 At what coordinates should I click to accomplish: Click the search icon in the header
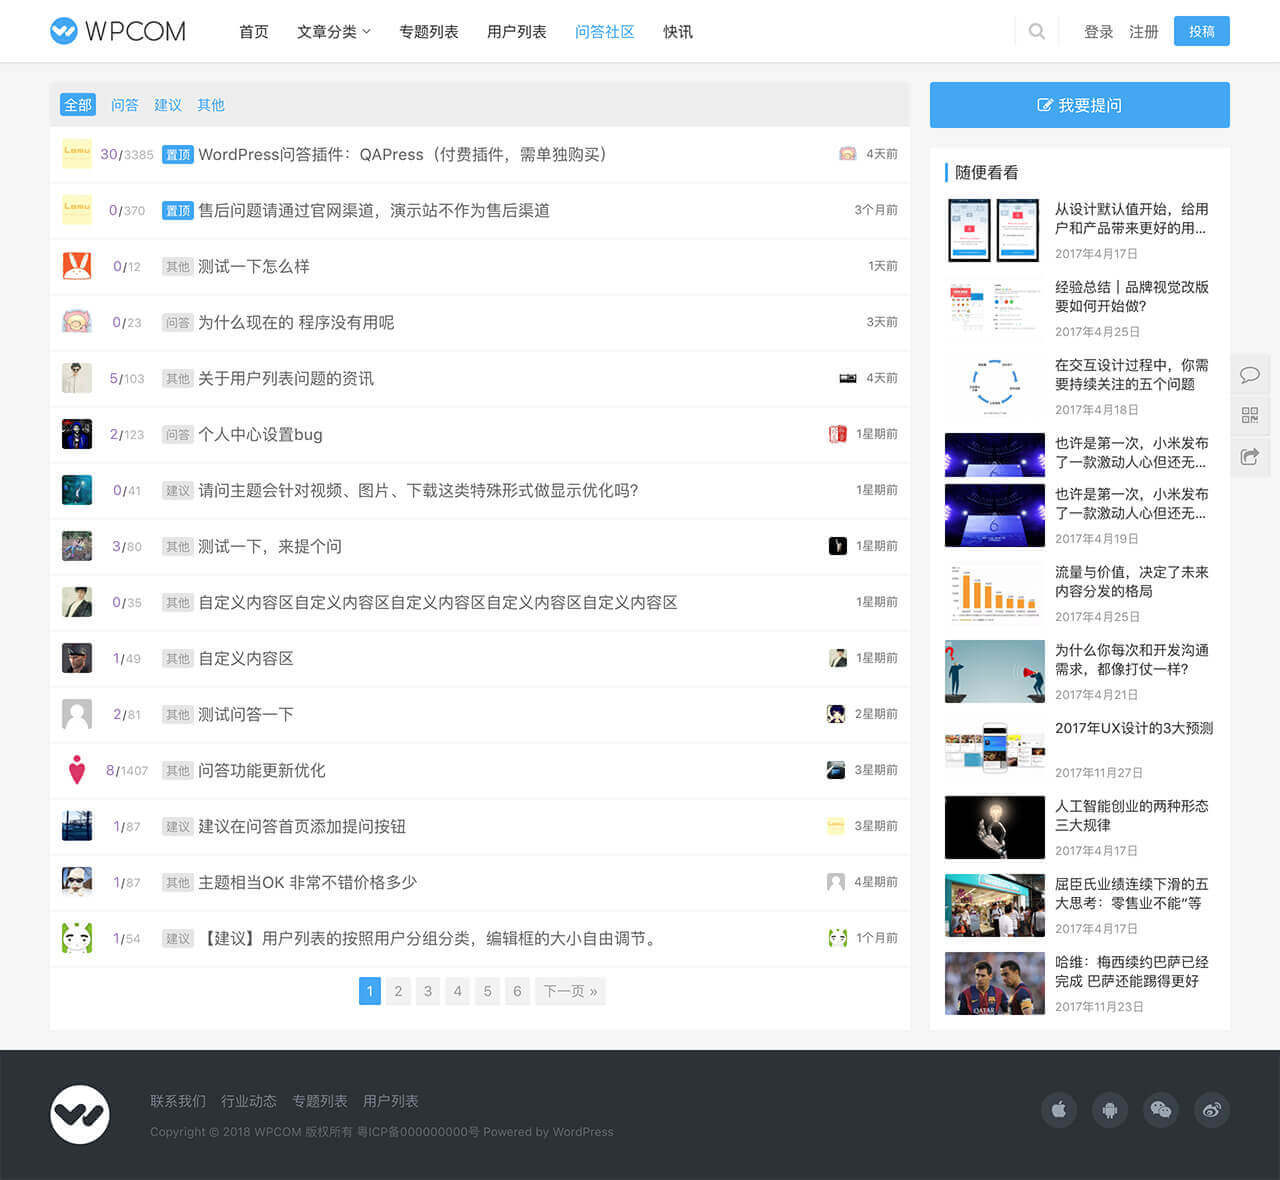1036,31
